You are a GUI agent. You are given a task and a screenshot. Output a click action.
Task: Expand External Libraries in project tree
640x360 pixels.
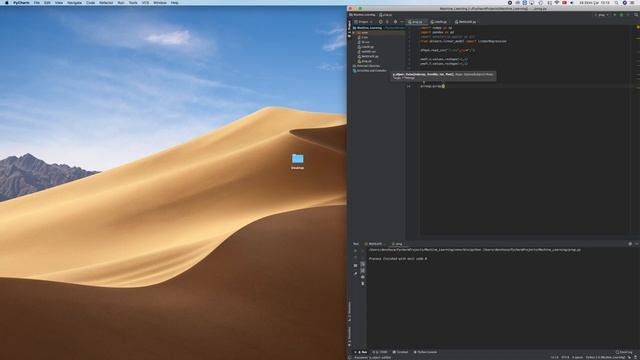(x=367, y=66)
